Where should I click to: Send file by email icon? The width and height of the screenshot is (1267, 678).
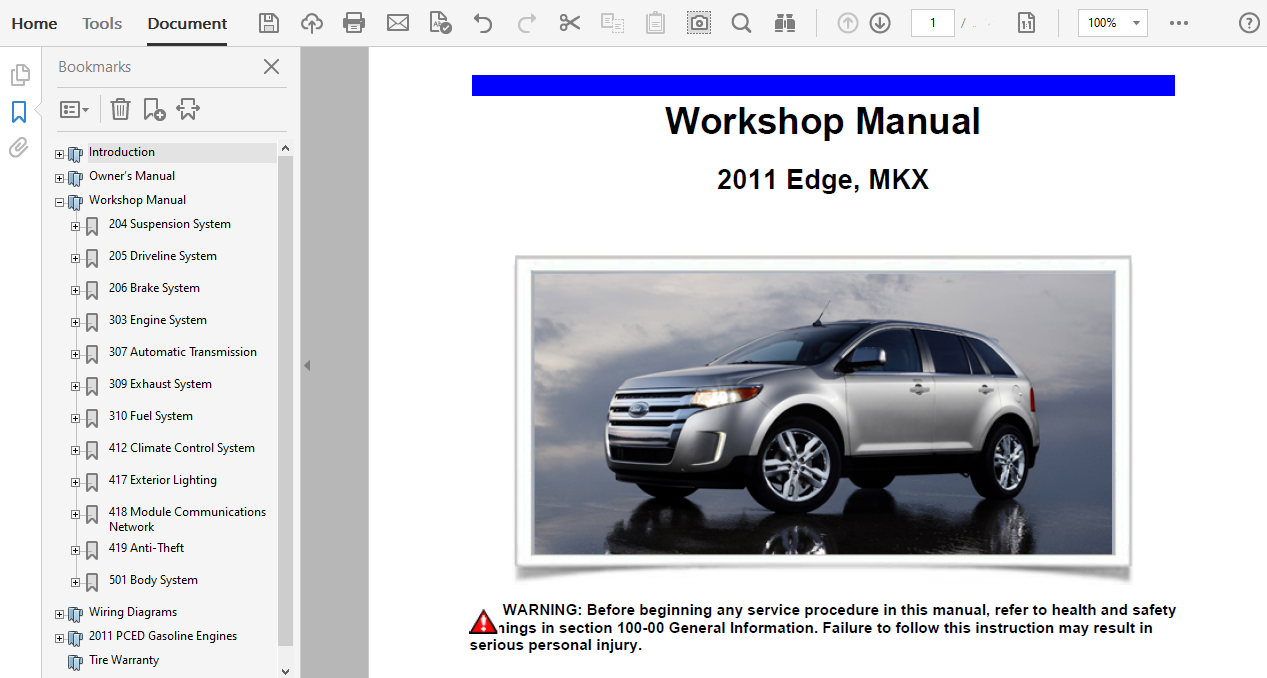[x=398, y=23]
